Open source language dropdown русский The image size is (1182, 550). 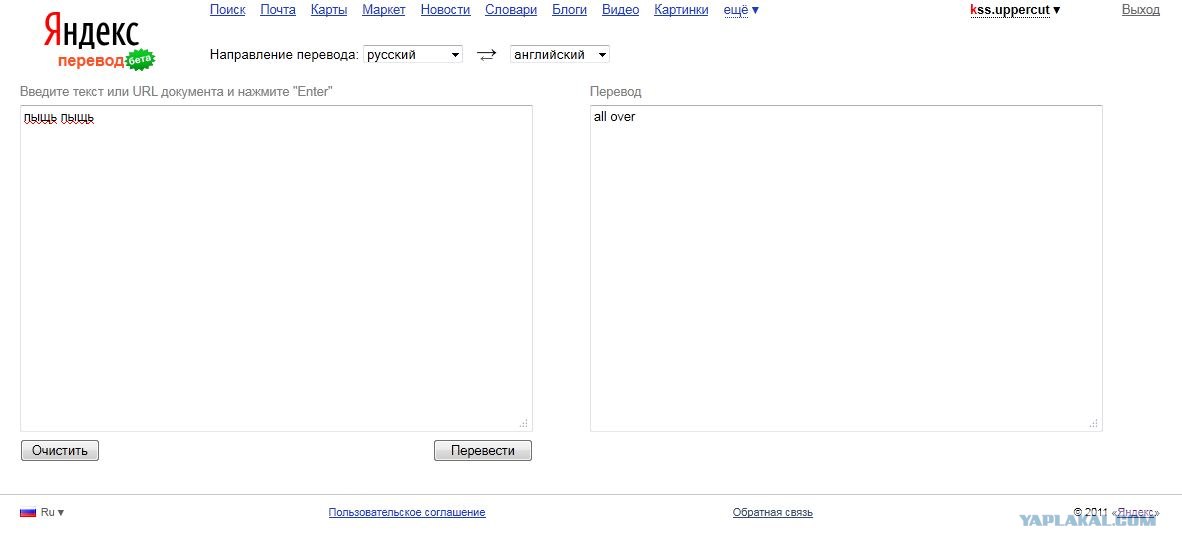[x=413, y=54]
